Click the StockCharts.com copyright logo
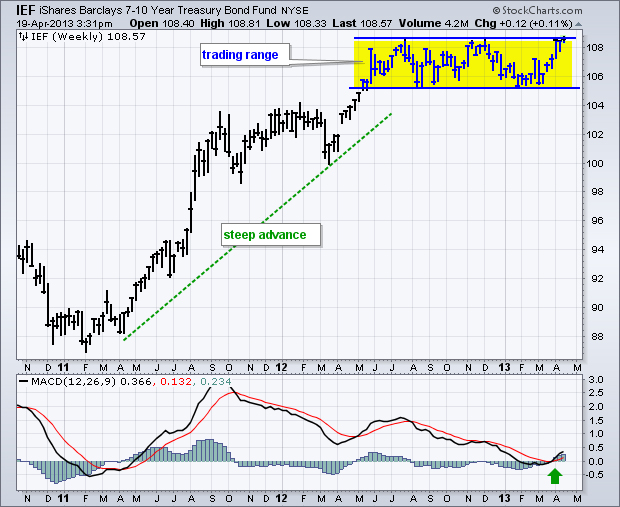Image resolution: width=620 pixels, height=507 pixels. tap(537, 11)
